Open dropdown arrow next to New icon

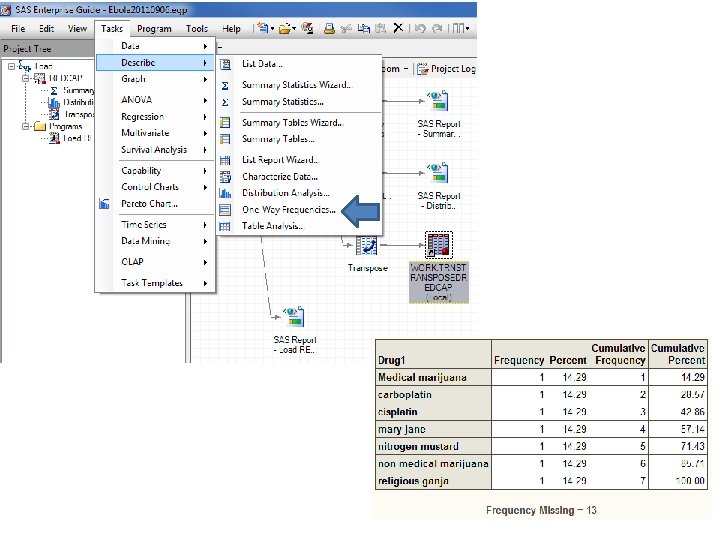click(272, 28)
